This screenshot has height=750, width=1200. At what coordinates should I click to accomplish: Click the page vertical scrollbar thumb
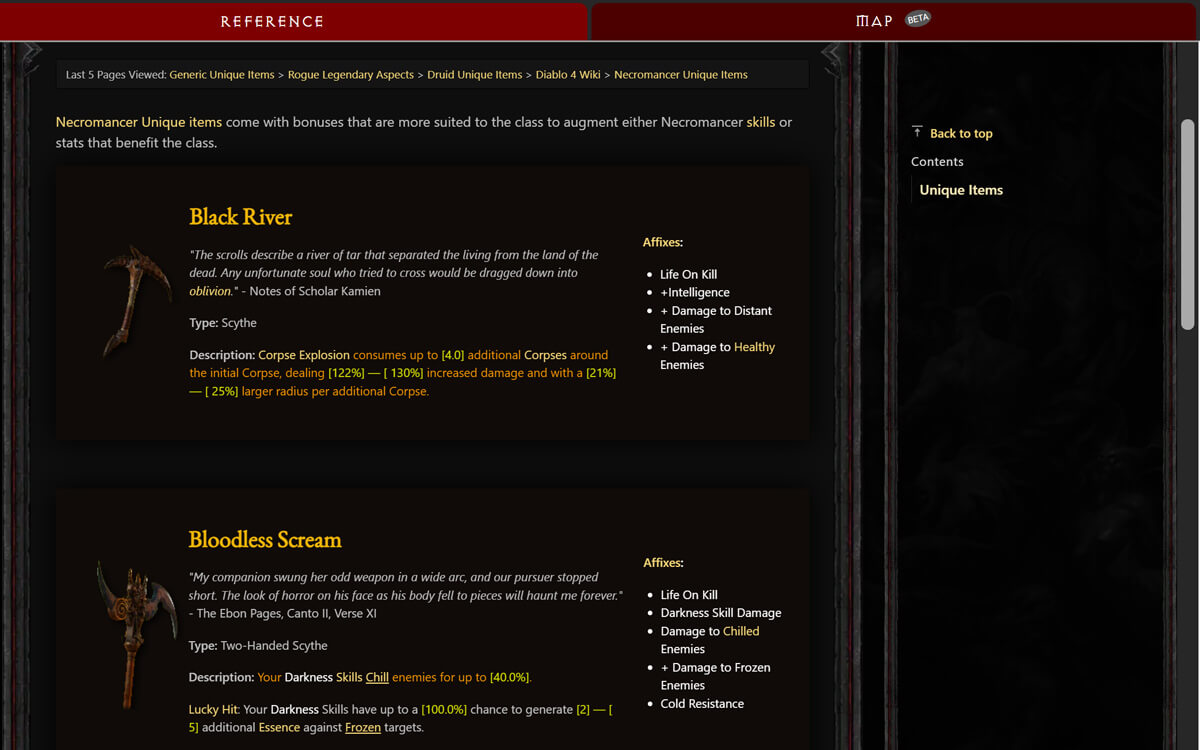1188,225
